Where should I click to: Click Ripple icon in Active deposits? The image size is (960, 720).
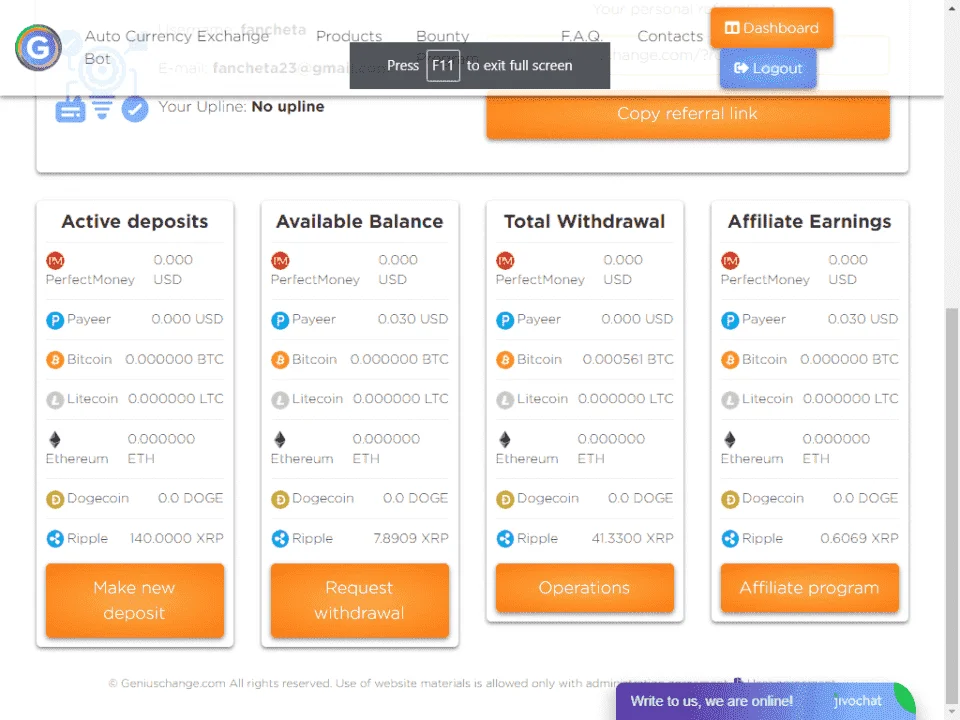tap(55, 539)
